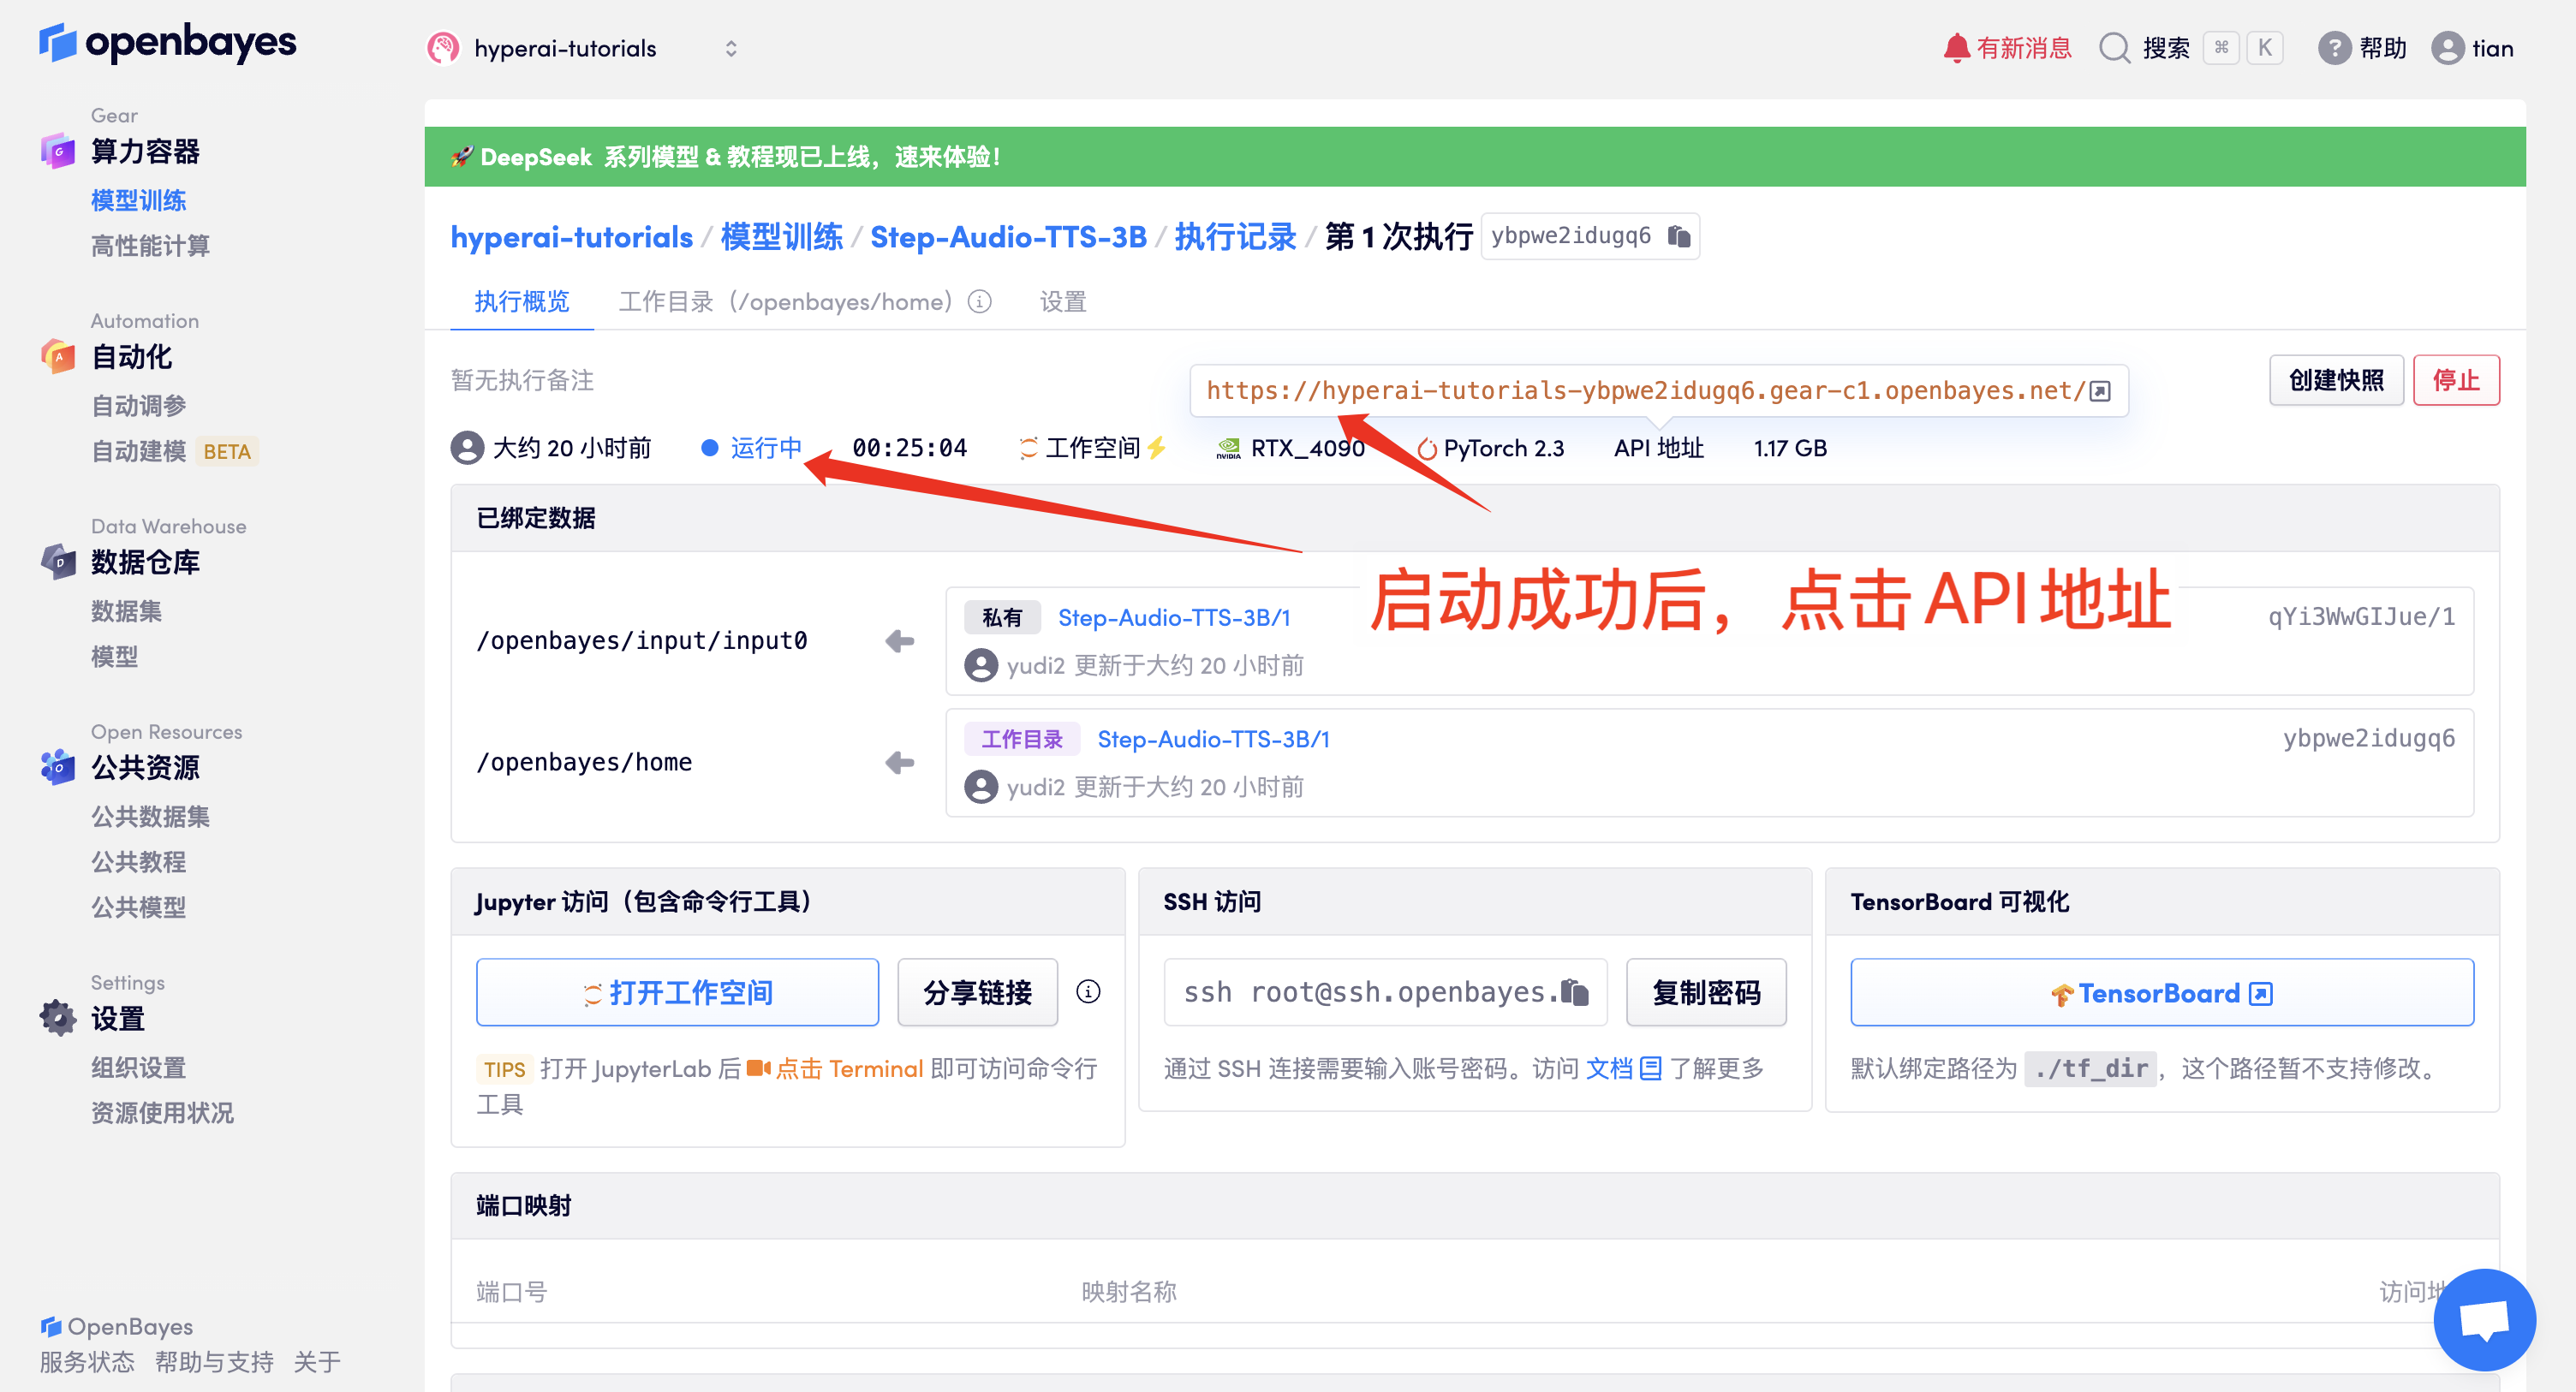2576x1392 pixels.
Task: Open the 执行记录 breadcrumb link
Action: [x=1235, y=237]
